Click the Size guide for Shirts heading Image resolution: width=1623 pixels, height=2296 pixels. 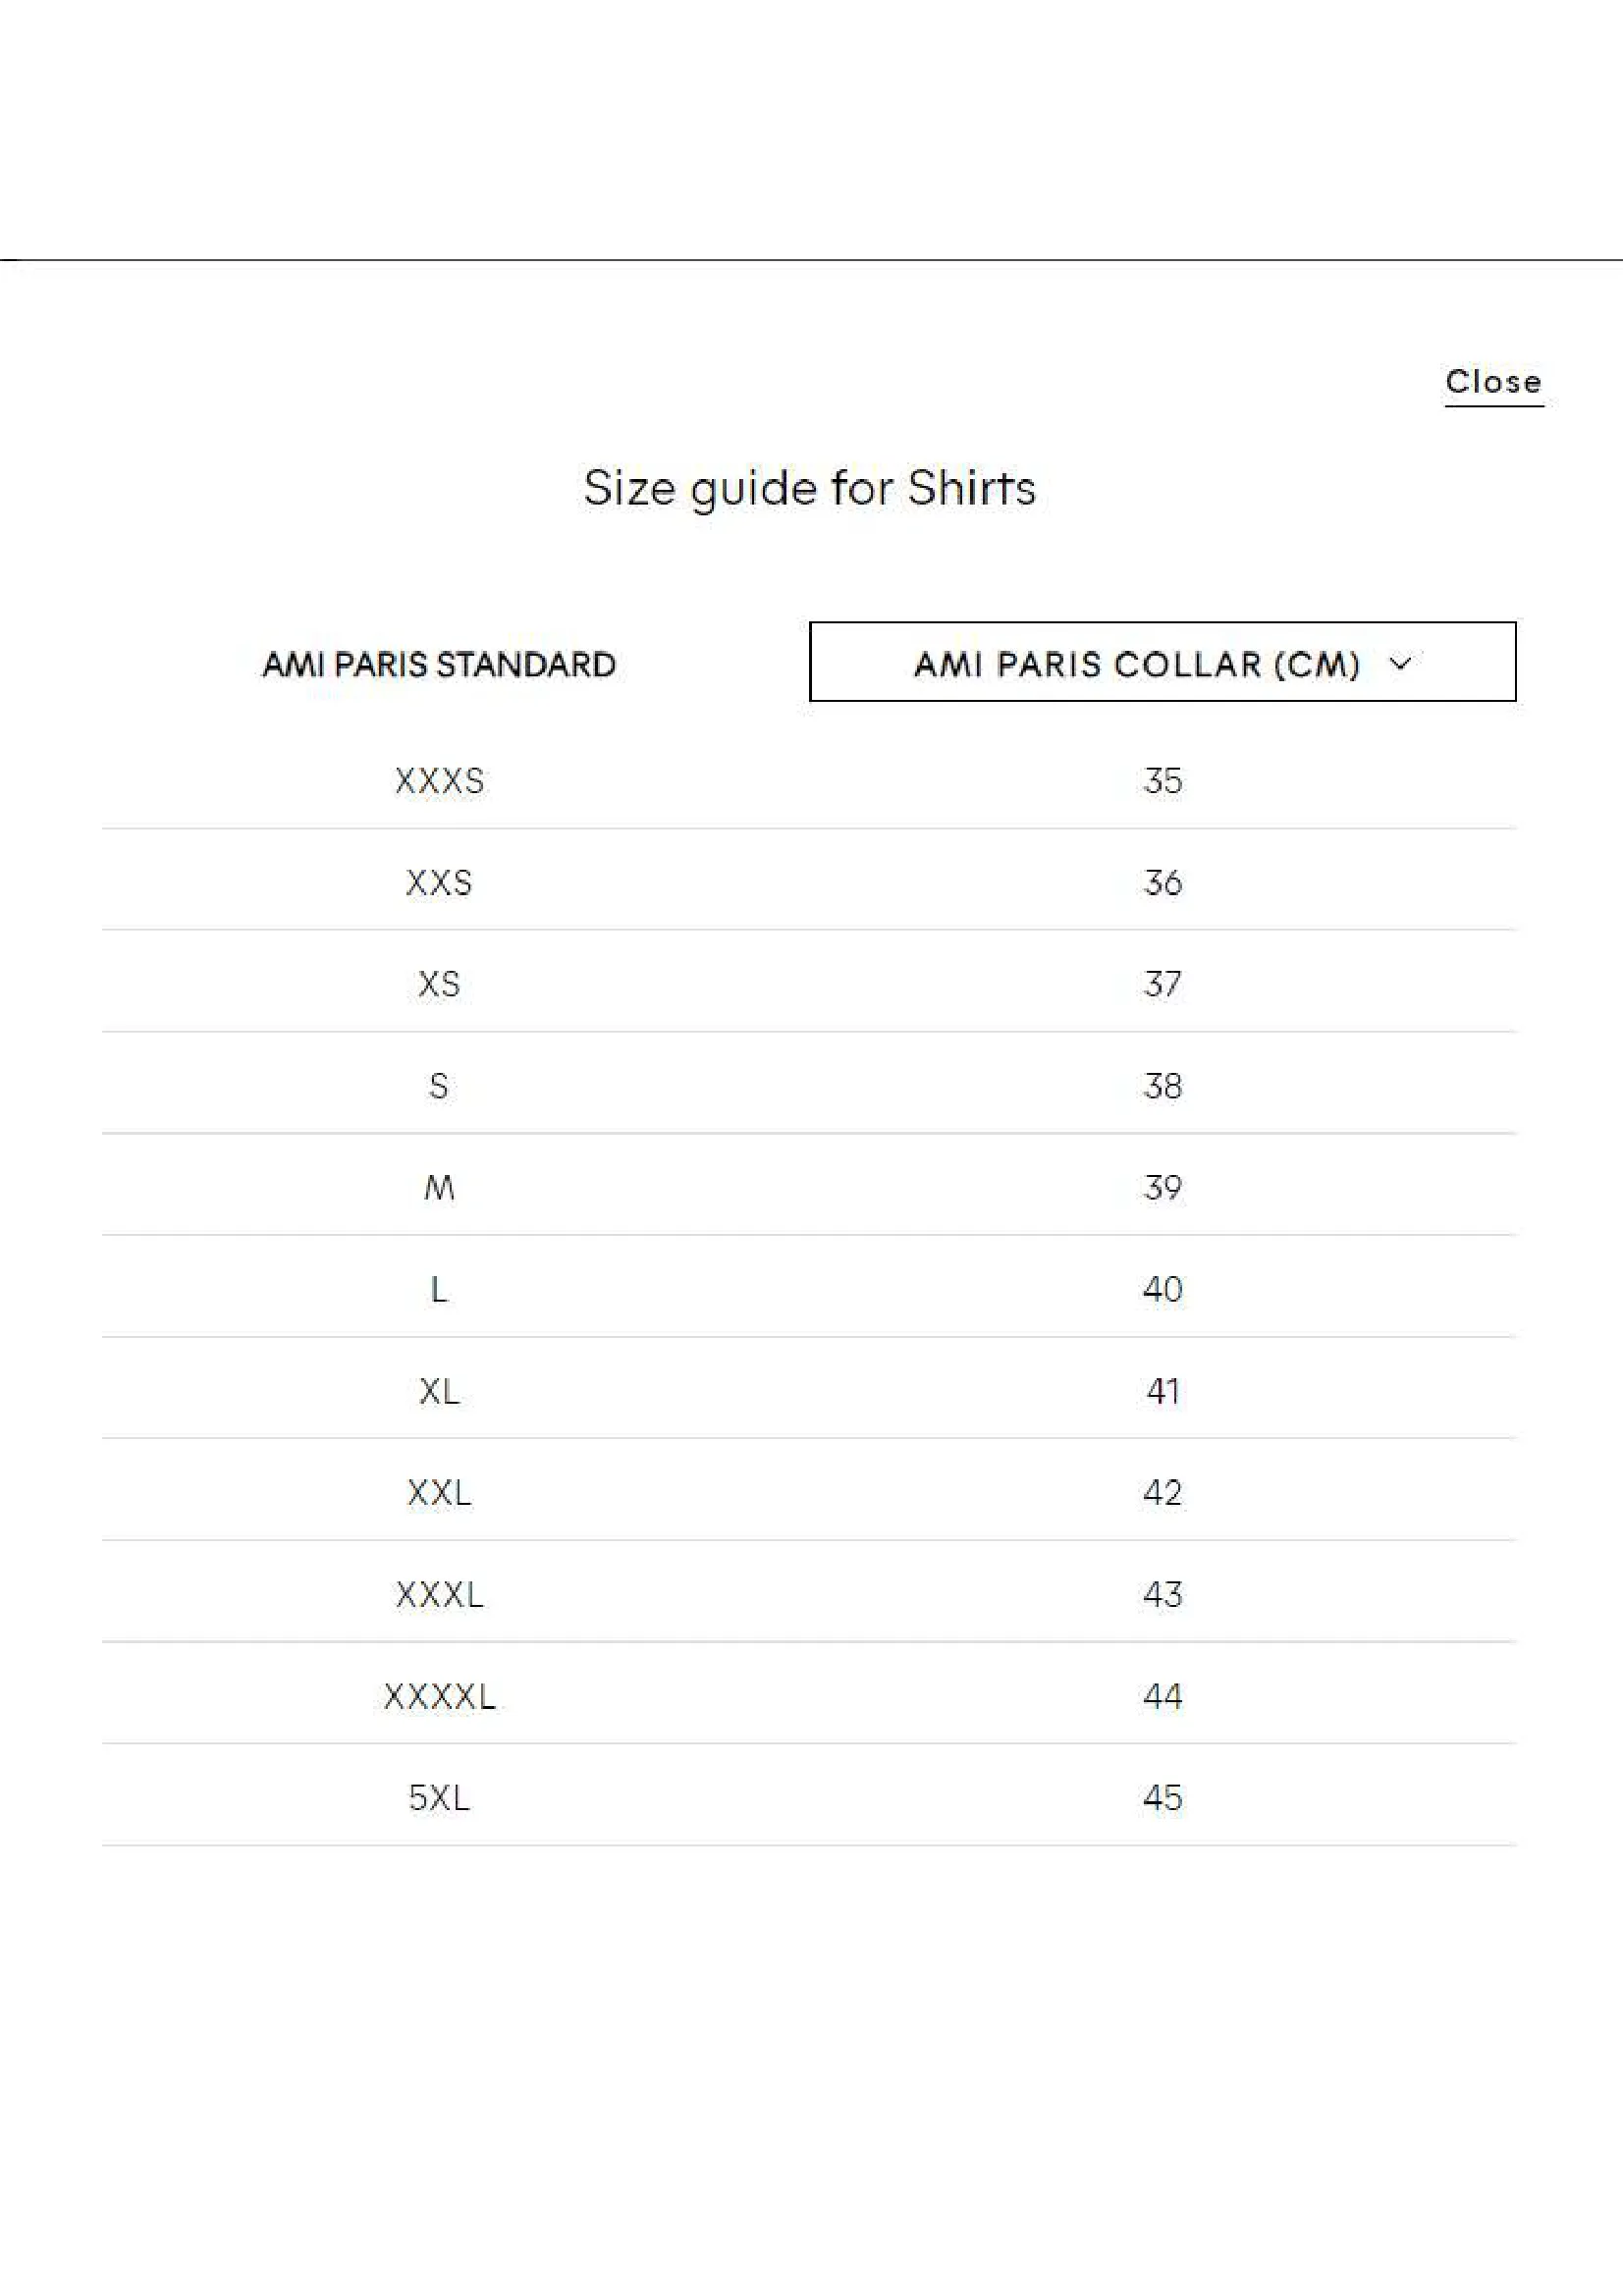[810, 489]
